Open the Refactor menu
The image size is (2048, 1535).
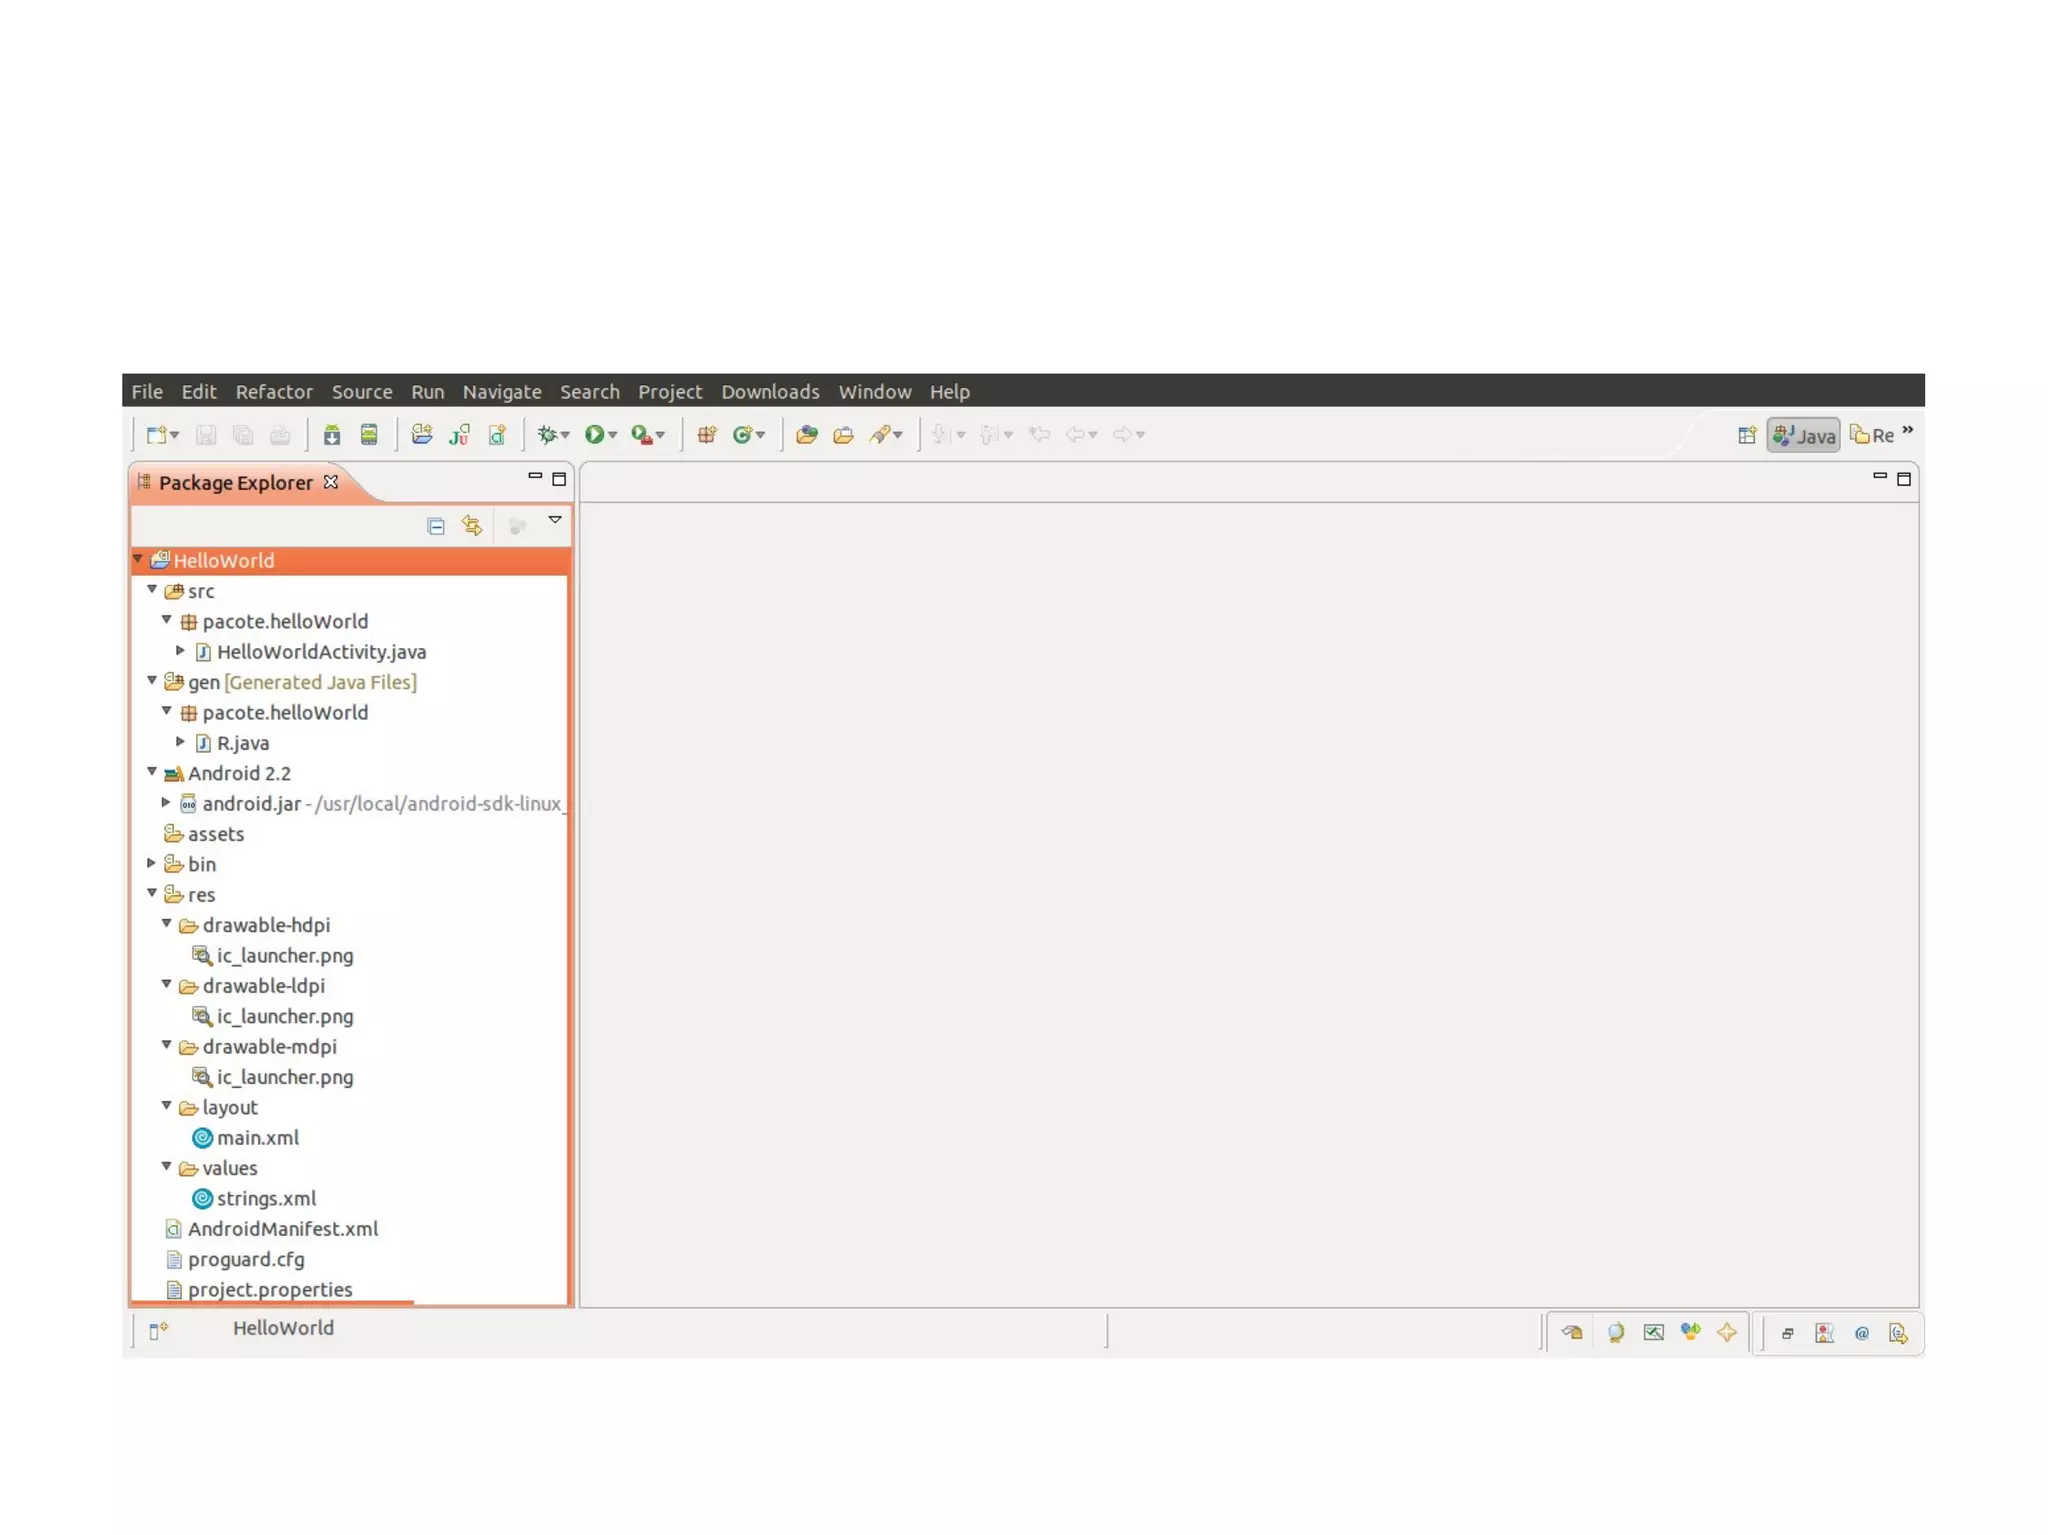[x=273, y=392]
